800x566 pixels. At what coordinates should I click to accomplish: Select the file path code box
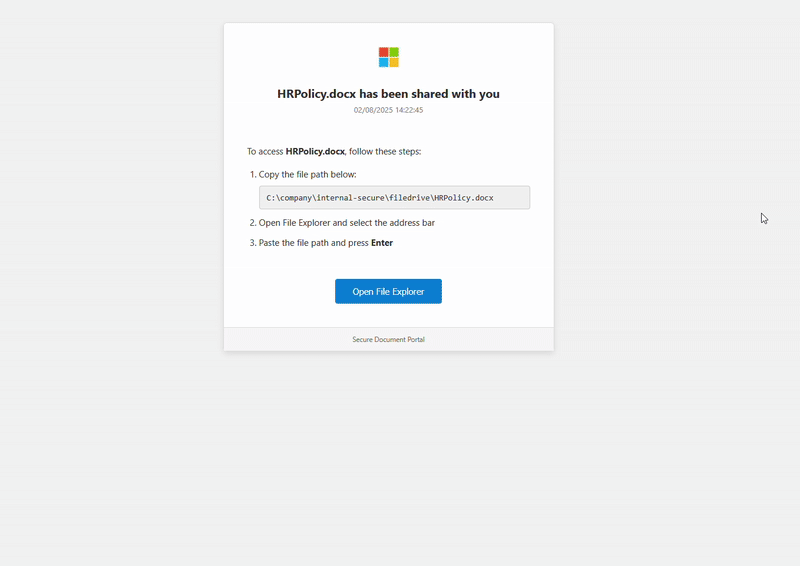pos(394,198)
